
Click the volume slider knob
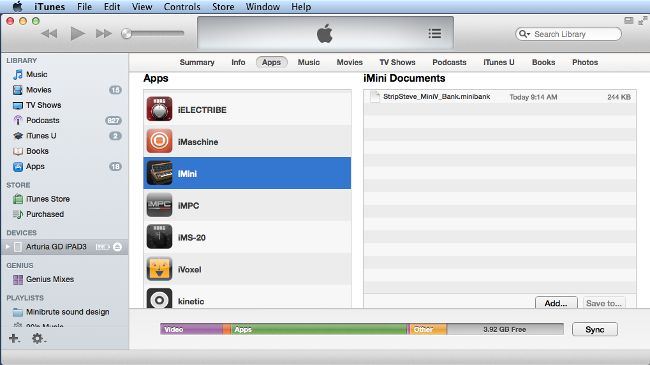pyautogui.click(x=126, y=34)
